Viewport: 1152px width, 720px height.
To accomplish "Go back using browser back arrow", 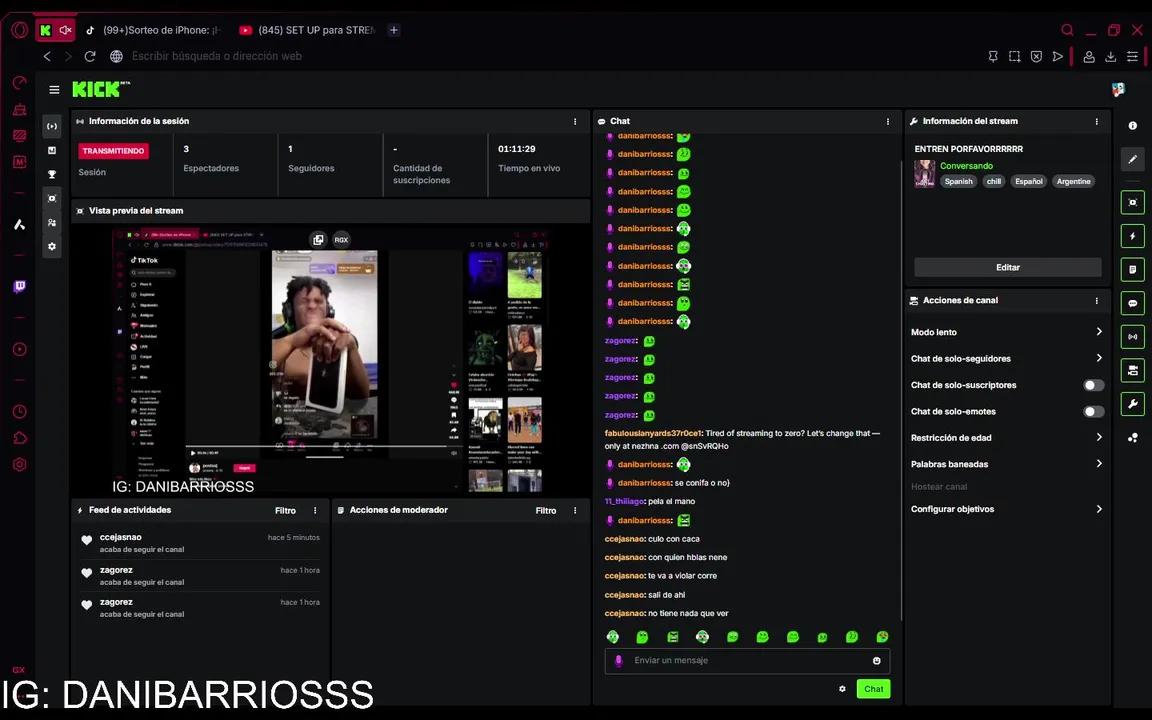I will [47, 56].
